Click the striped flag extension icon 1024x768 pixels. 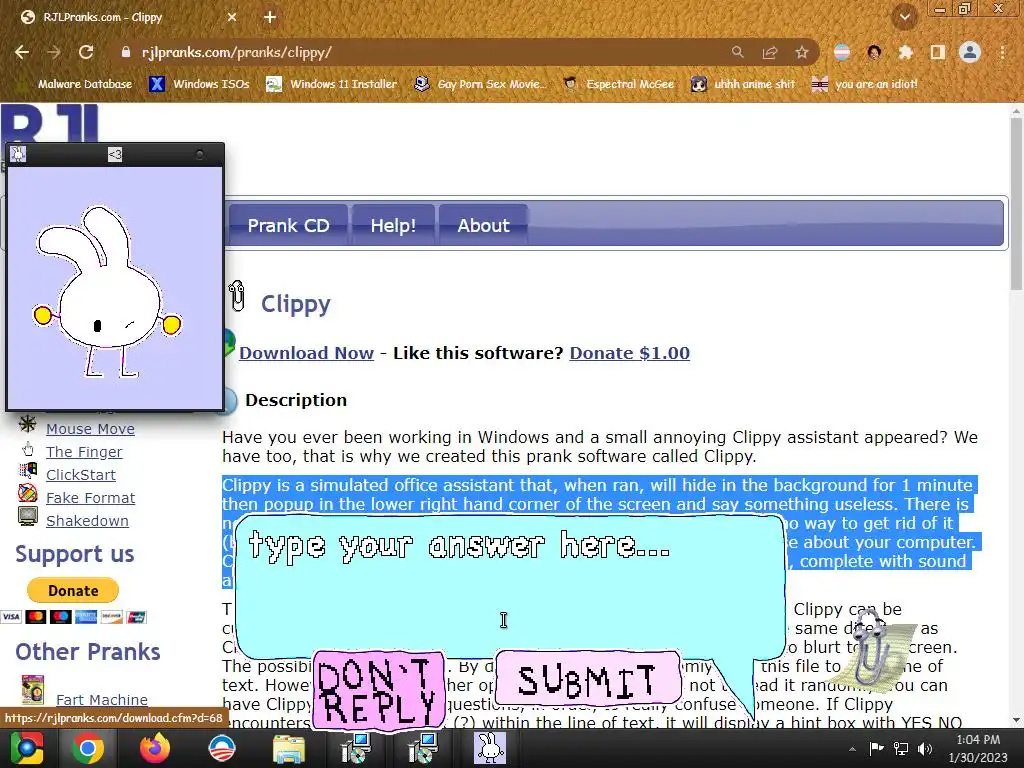pos(842,52)
